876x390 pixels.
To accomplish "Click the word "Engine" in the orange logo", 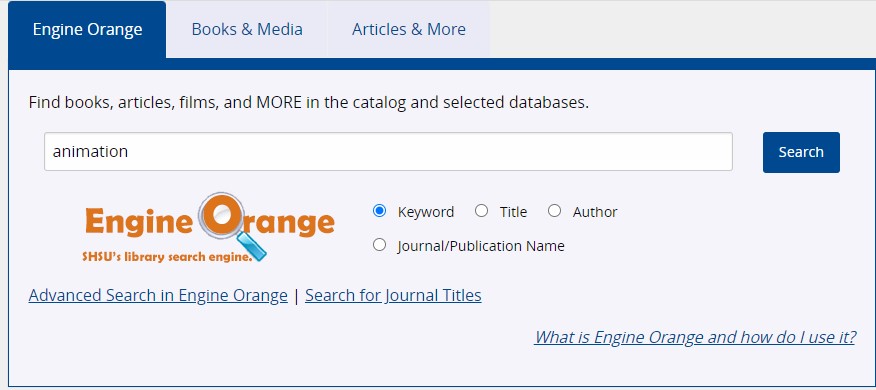I will [x=140, y=222].
